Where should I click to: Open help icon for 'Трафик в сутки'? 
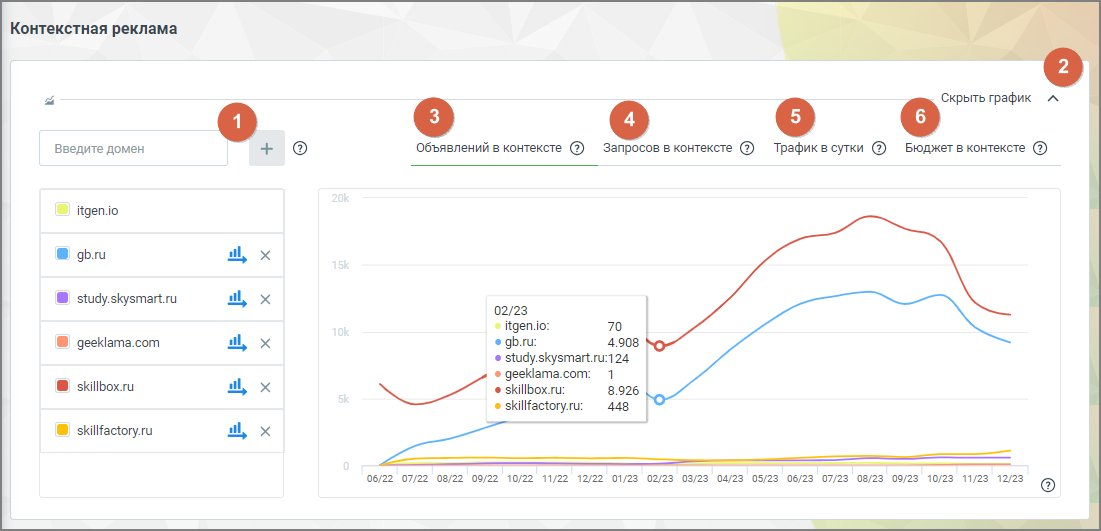(x=878, y=148)
